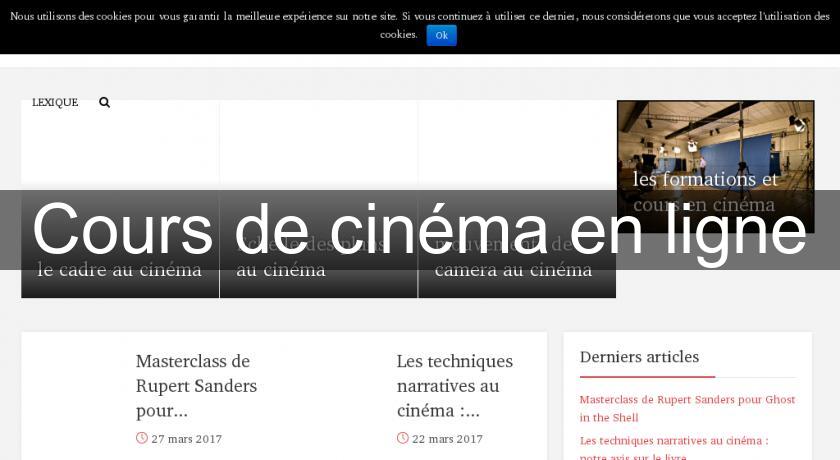Click clock icon beside 22 mars 2017
Viewport: 840px width, 460px height.
402,438
